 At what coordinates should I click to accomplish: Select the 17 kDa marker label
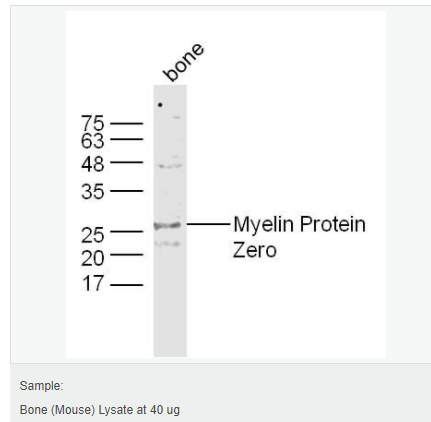(93, 284)
